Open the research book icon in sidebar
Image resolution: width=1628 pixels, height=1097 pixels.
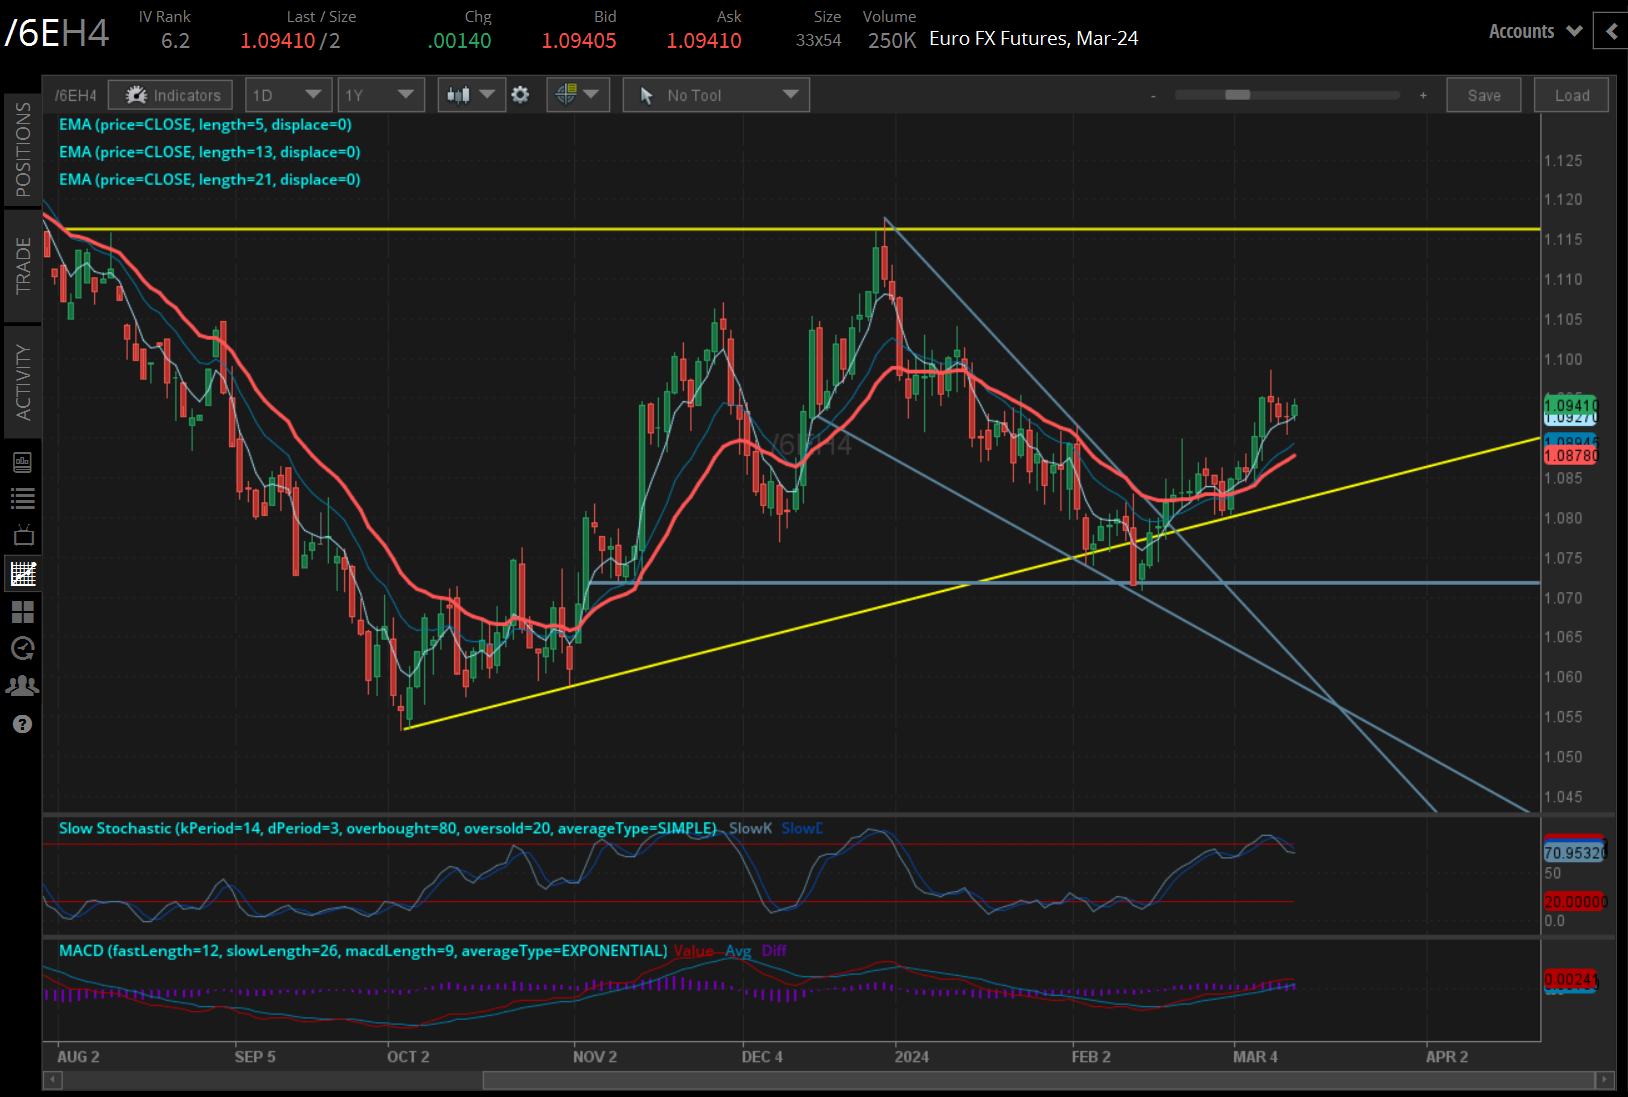(x=22, y=462)
